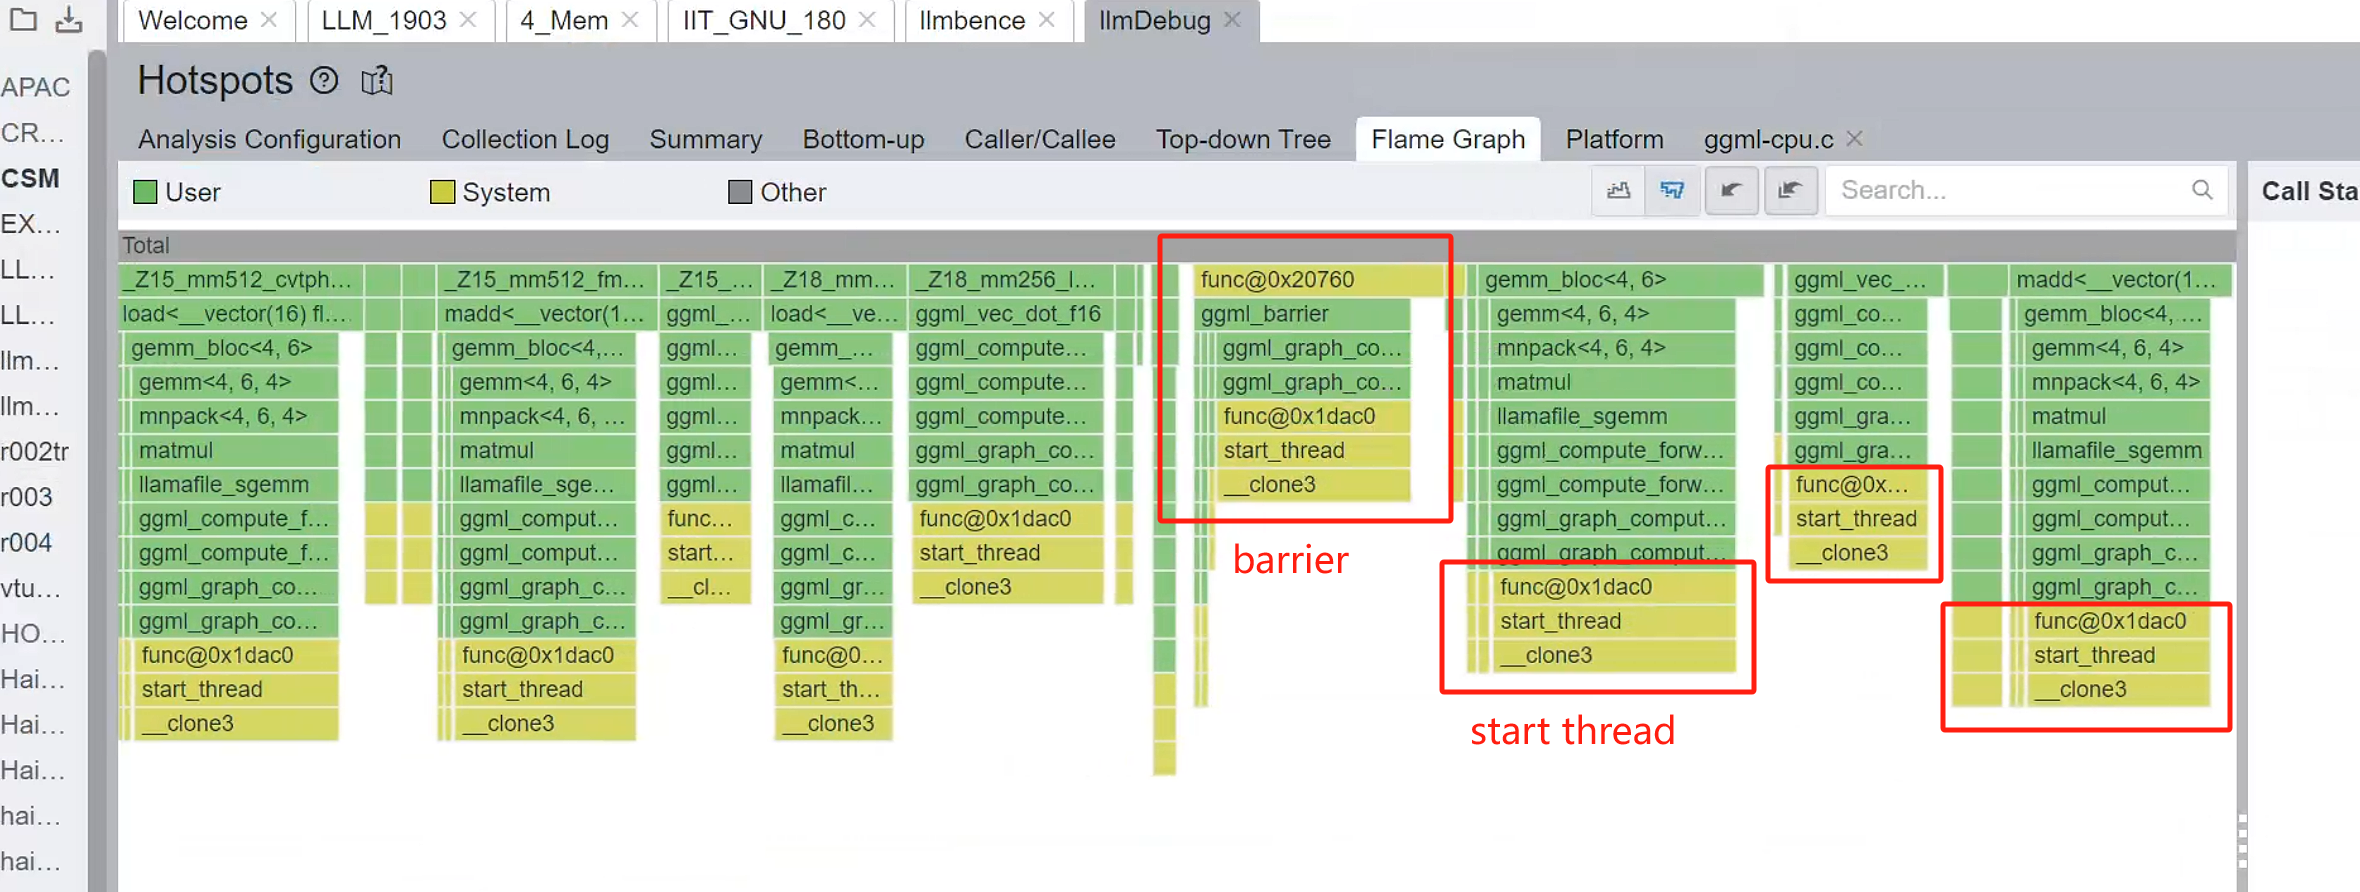
Task: Click the green User legend swatch
Action: (x=146, y=192)
